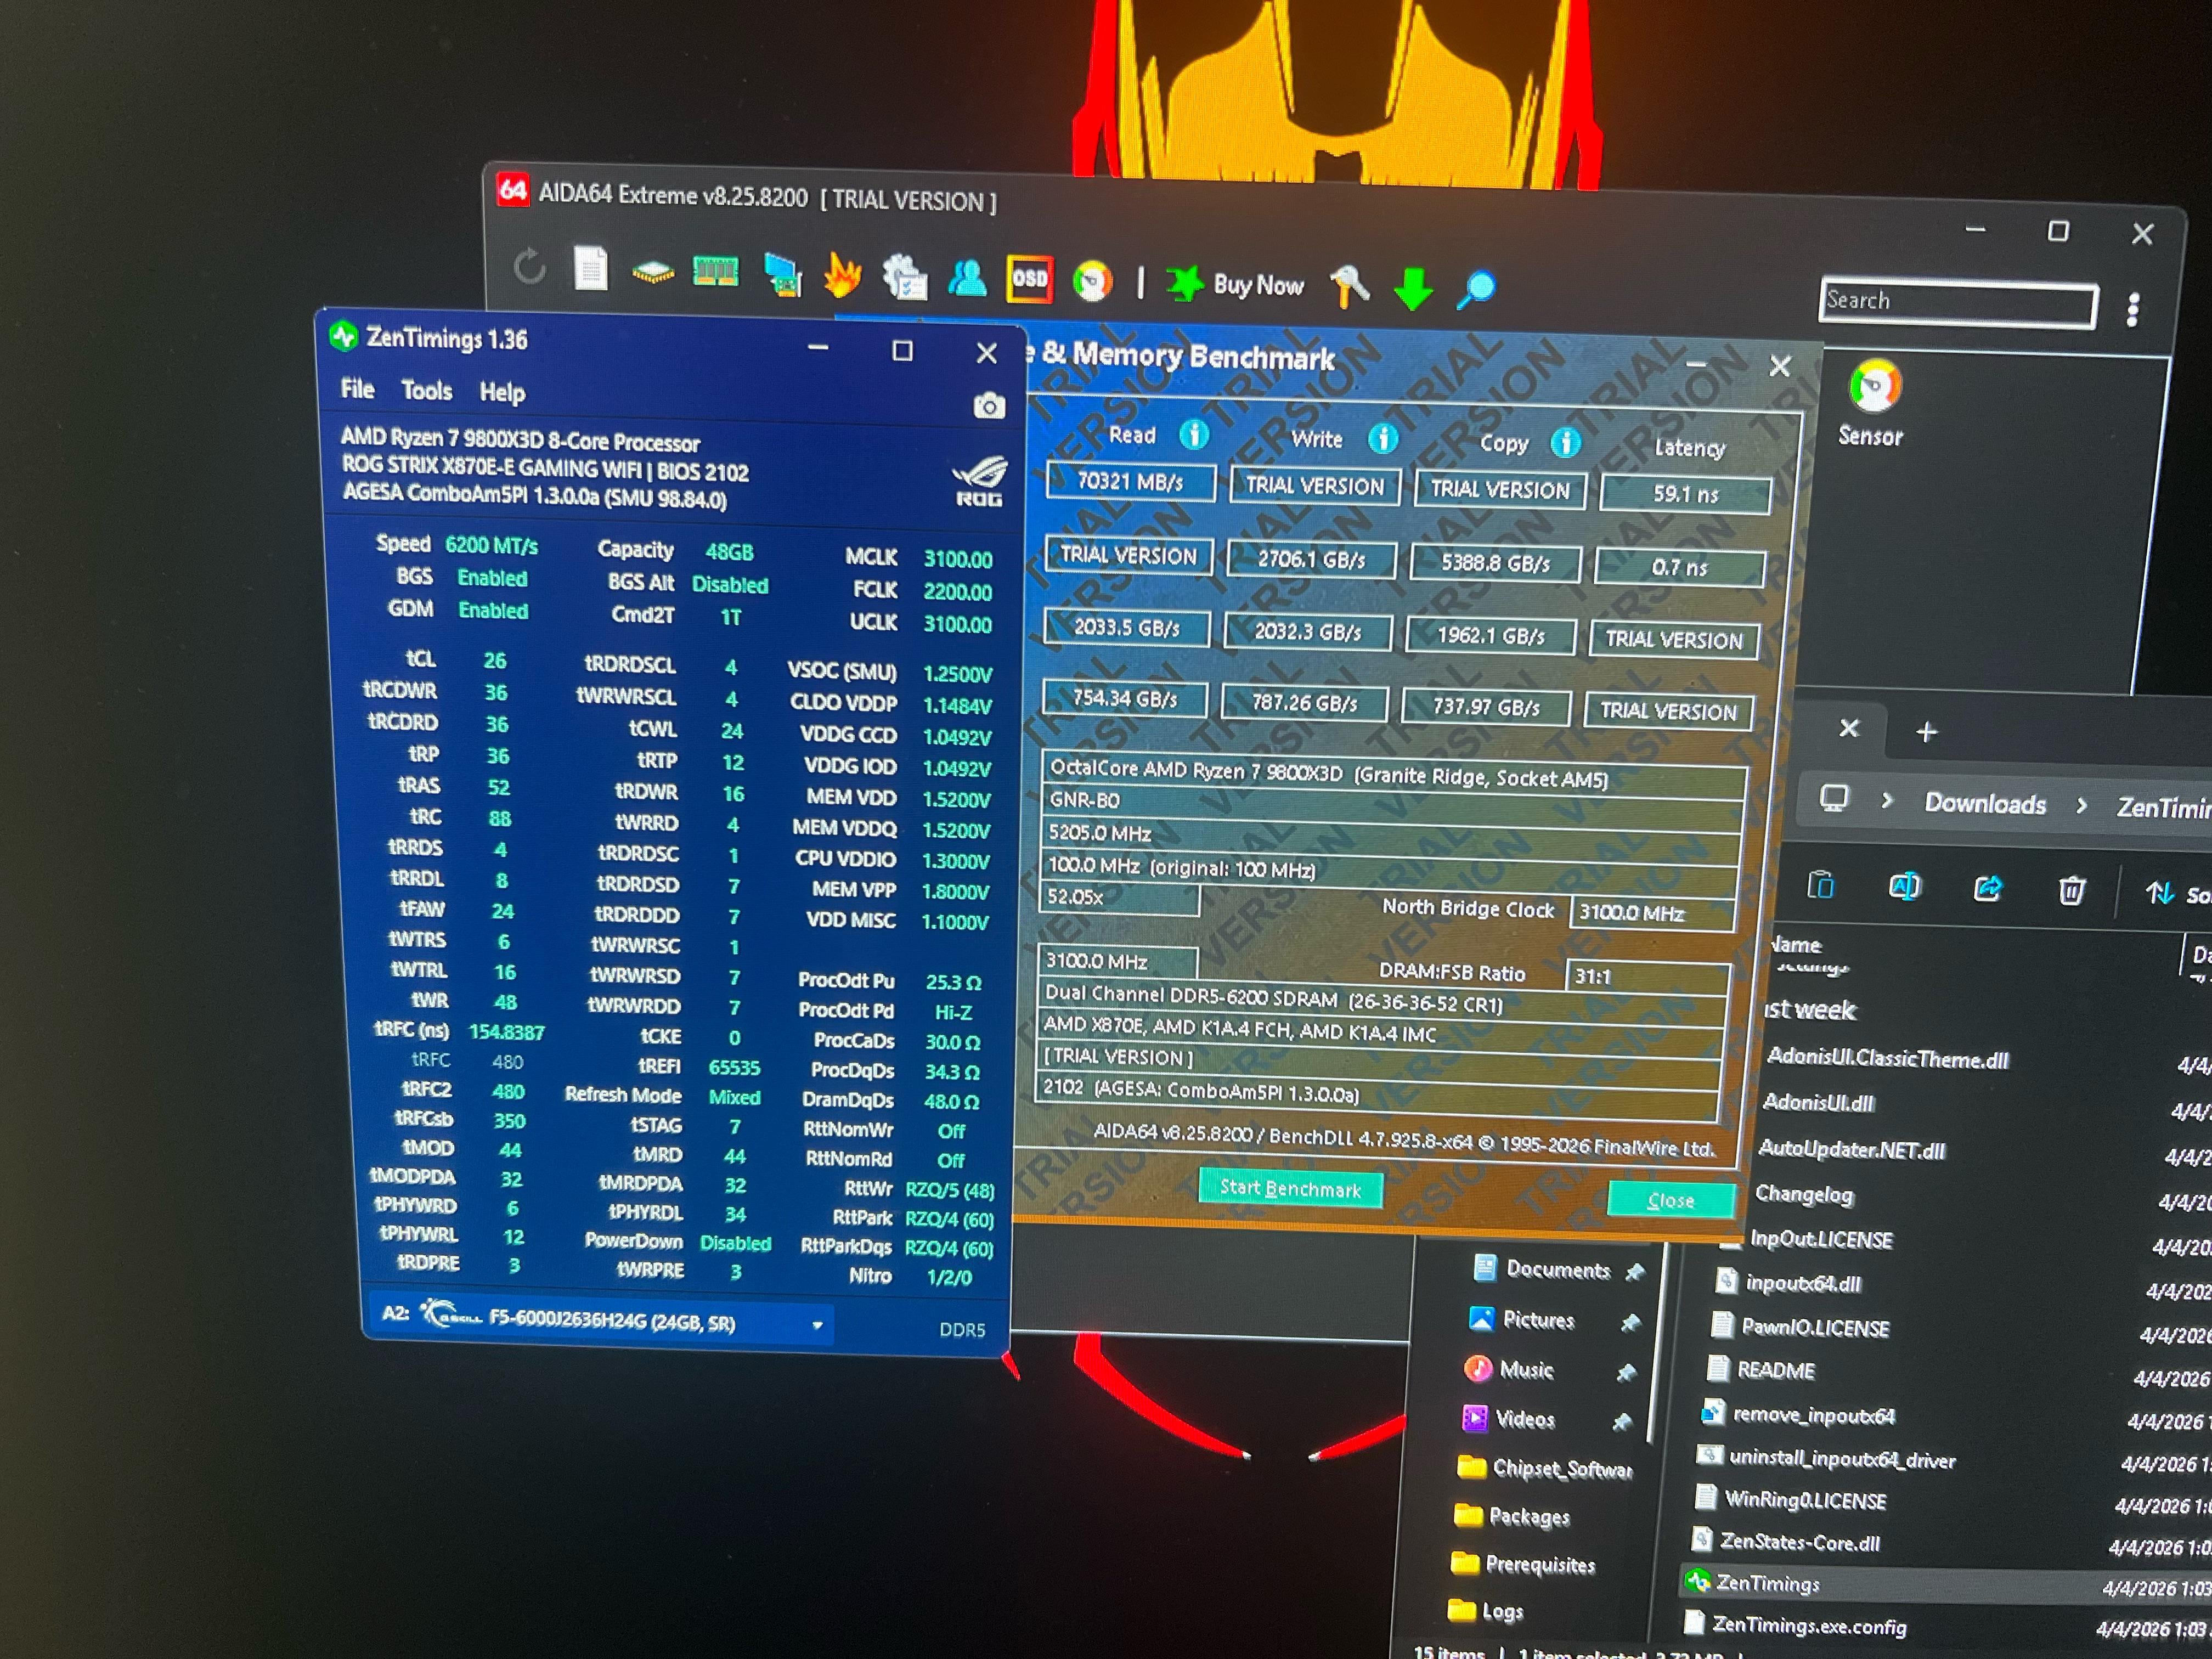This screenshot has width=2212, height=1659.
Task: Open the ZenTimings Tools menu
Action: tap(426, 390)
